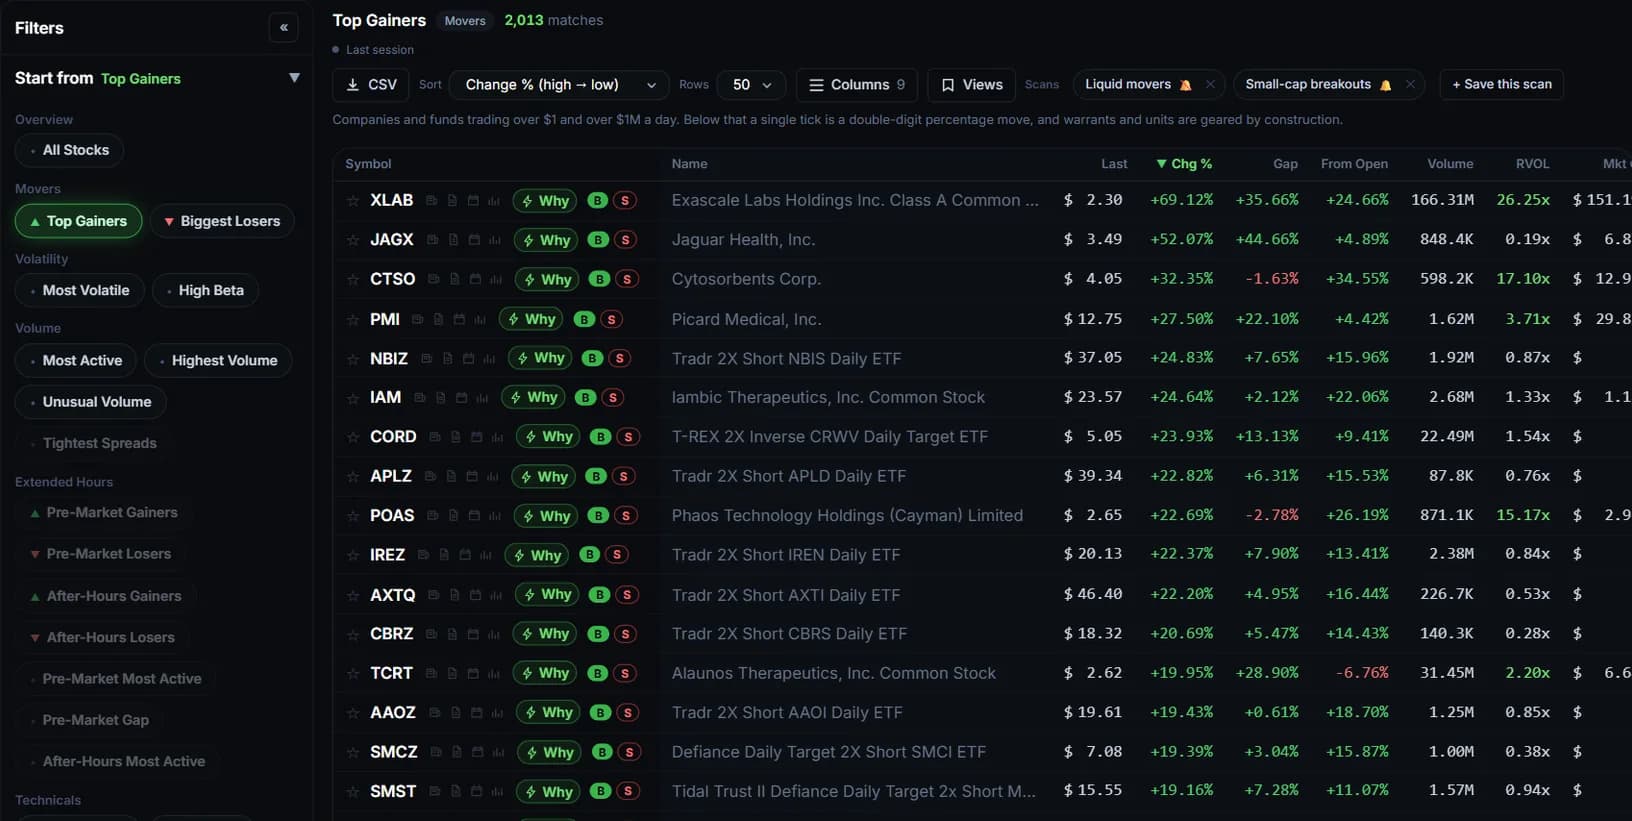Open the news icon for XLAB
This screenshot has height=821, width=1632.
click(432, 201)
